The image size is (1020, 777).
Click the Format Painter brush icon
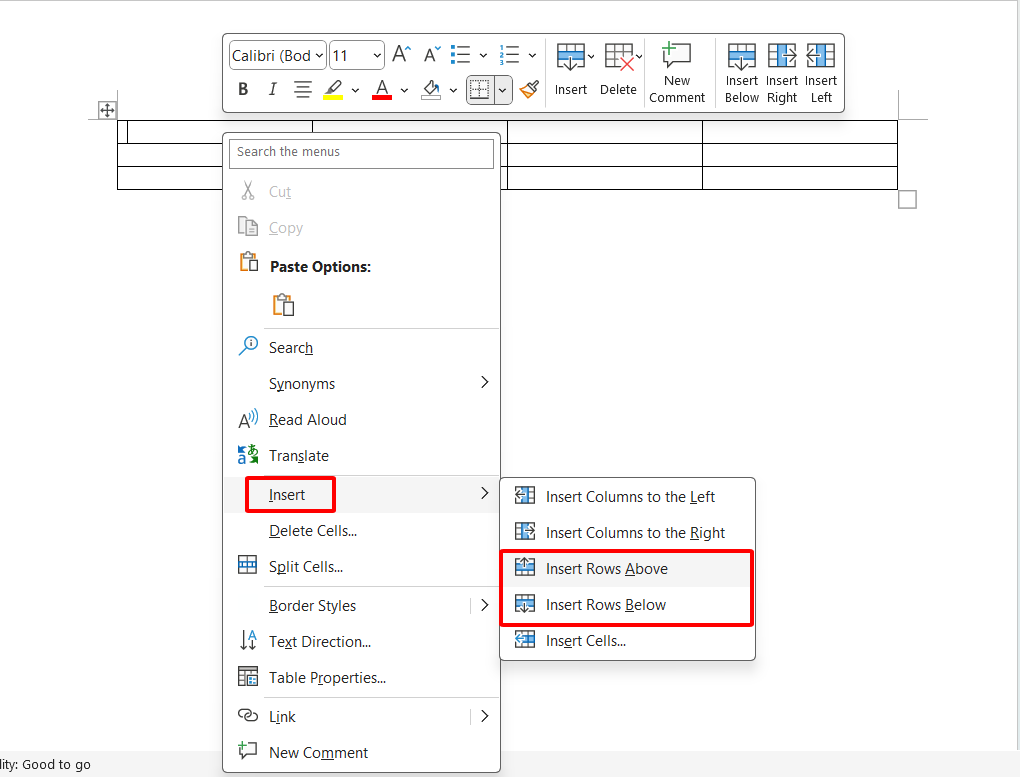(529, 90)
